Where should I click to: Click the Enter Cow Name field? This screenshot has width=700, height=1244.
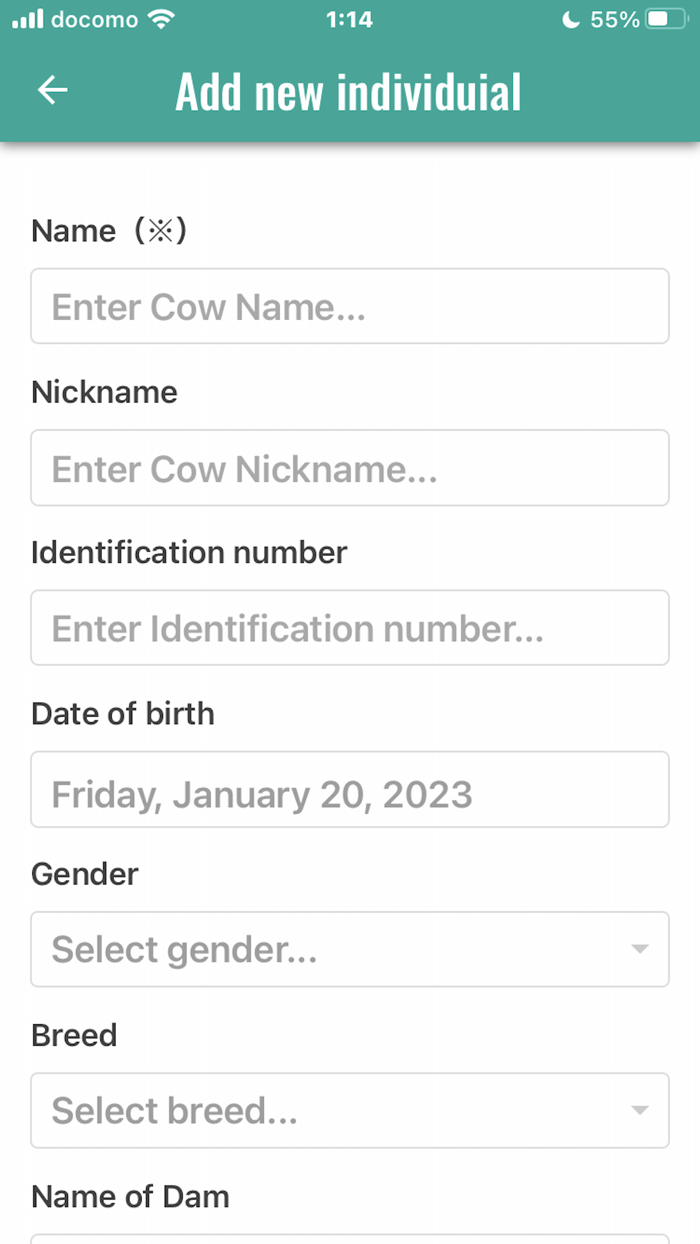point(350,306)
